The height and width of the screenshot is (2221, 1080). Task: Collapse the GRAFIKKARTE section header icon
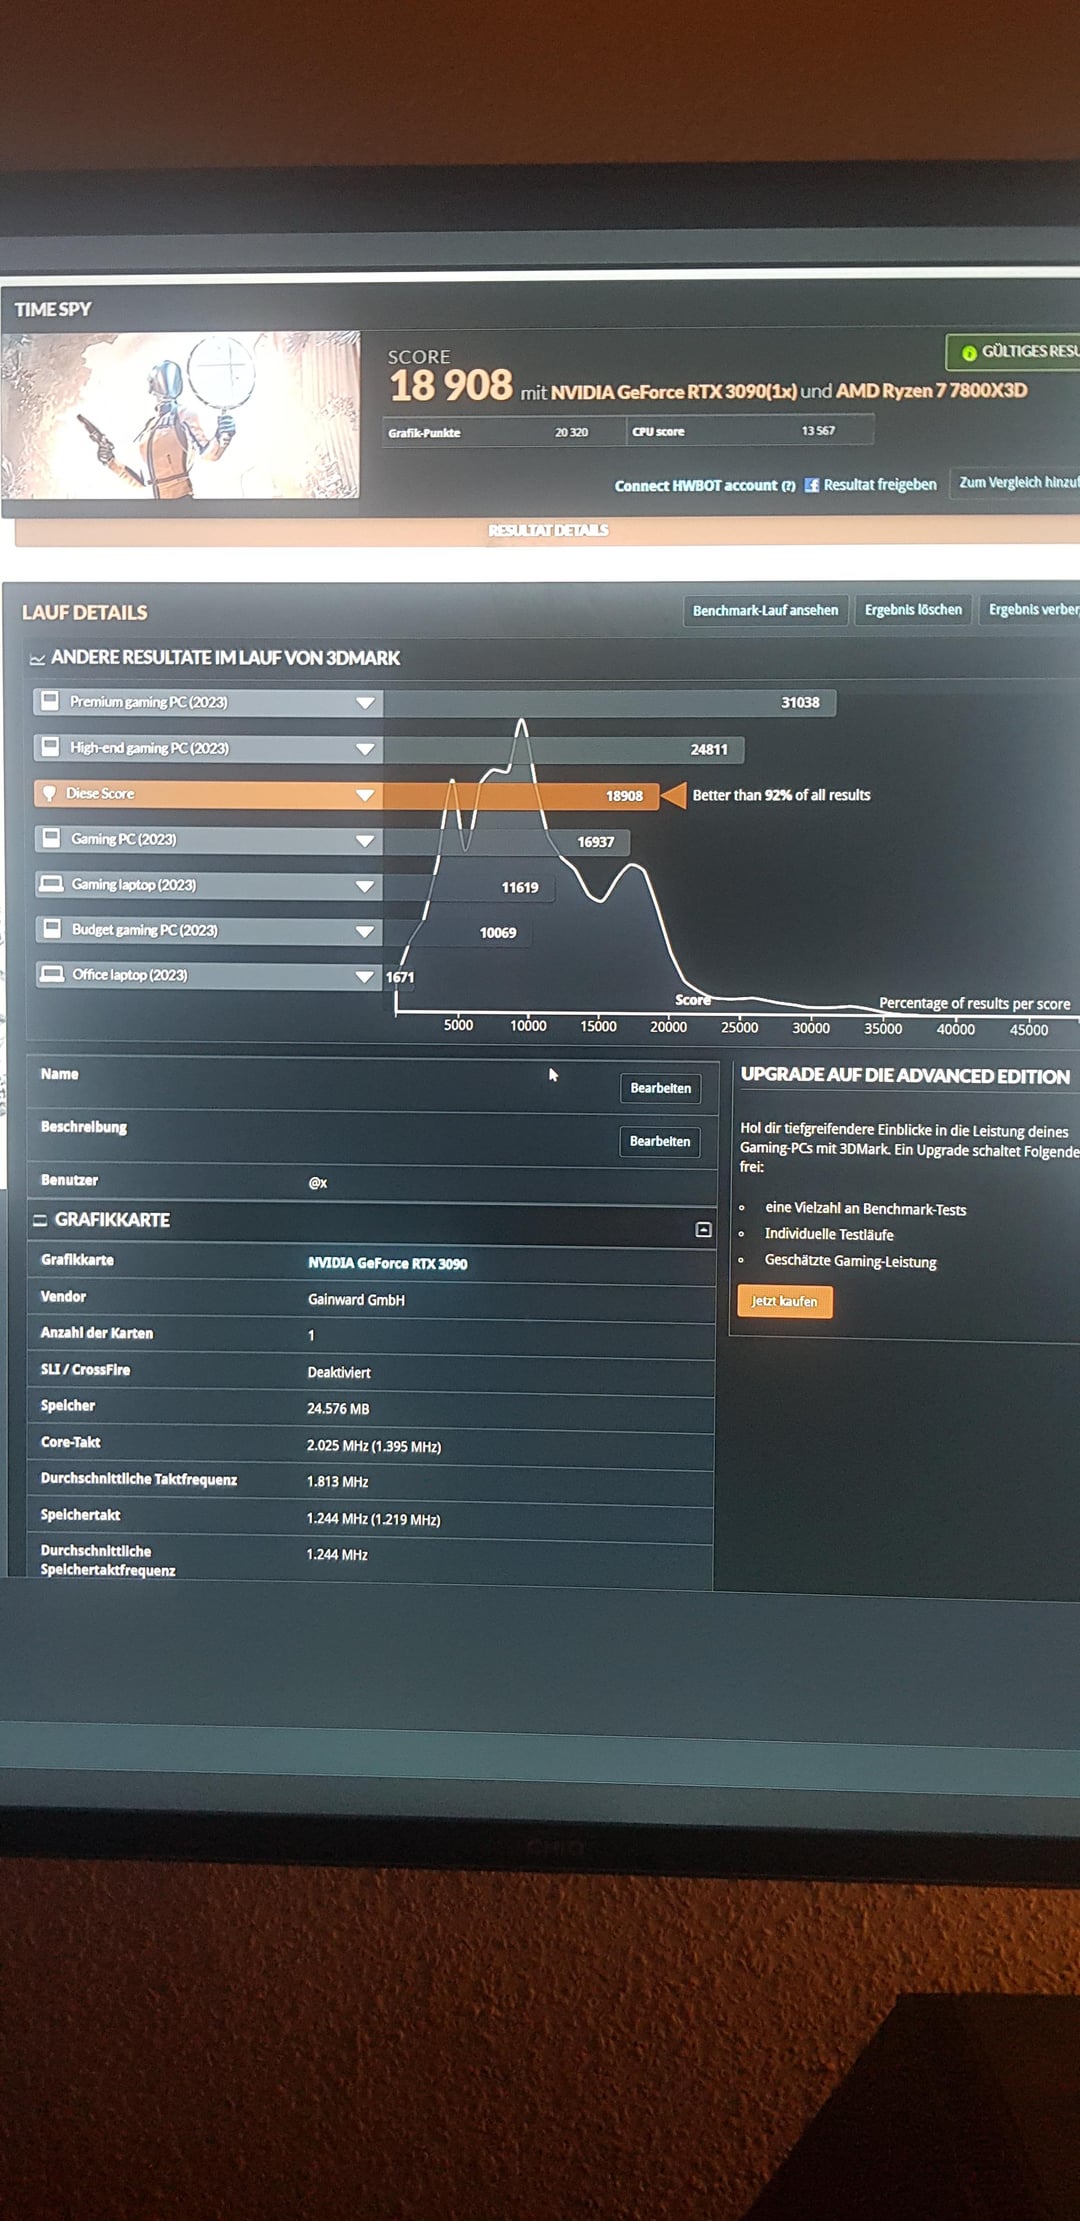tap(40, 1220)
